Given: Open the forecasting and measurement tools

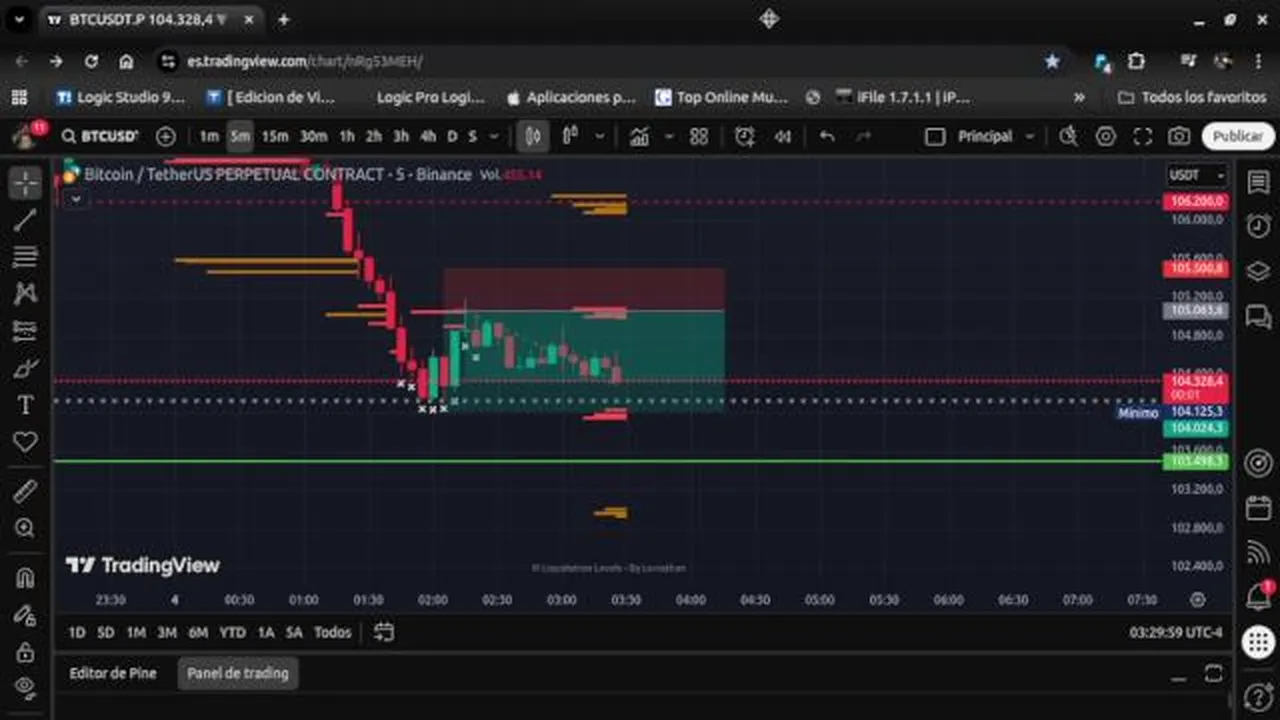Looking at the screenshot, I should [x=25, y=330].
